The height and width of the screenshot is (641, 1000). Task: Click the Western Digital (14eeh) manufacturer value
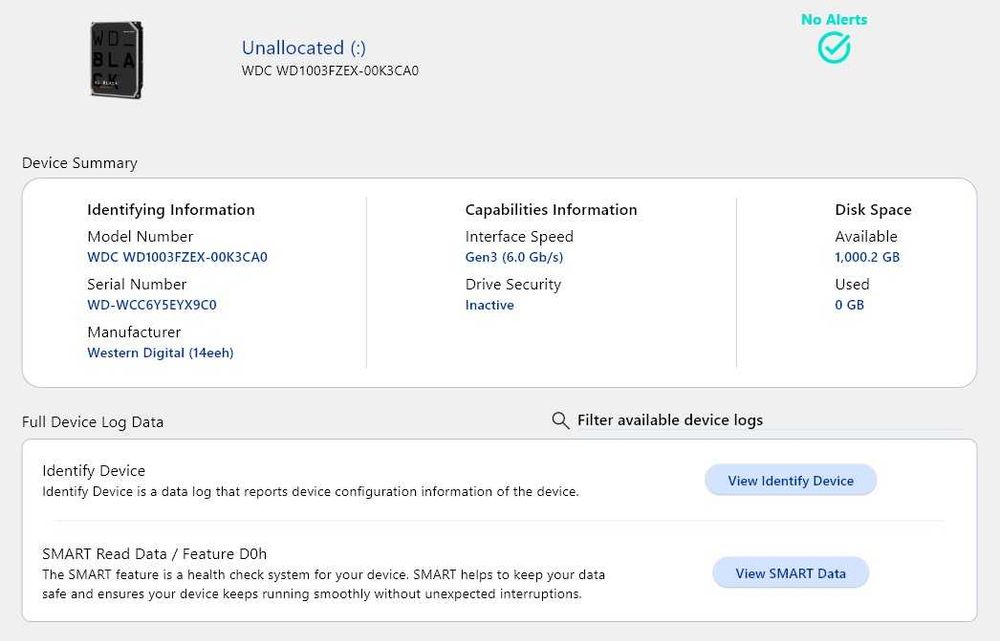pos(160,353)
